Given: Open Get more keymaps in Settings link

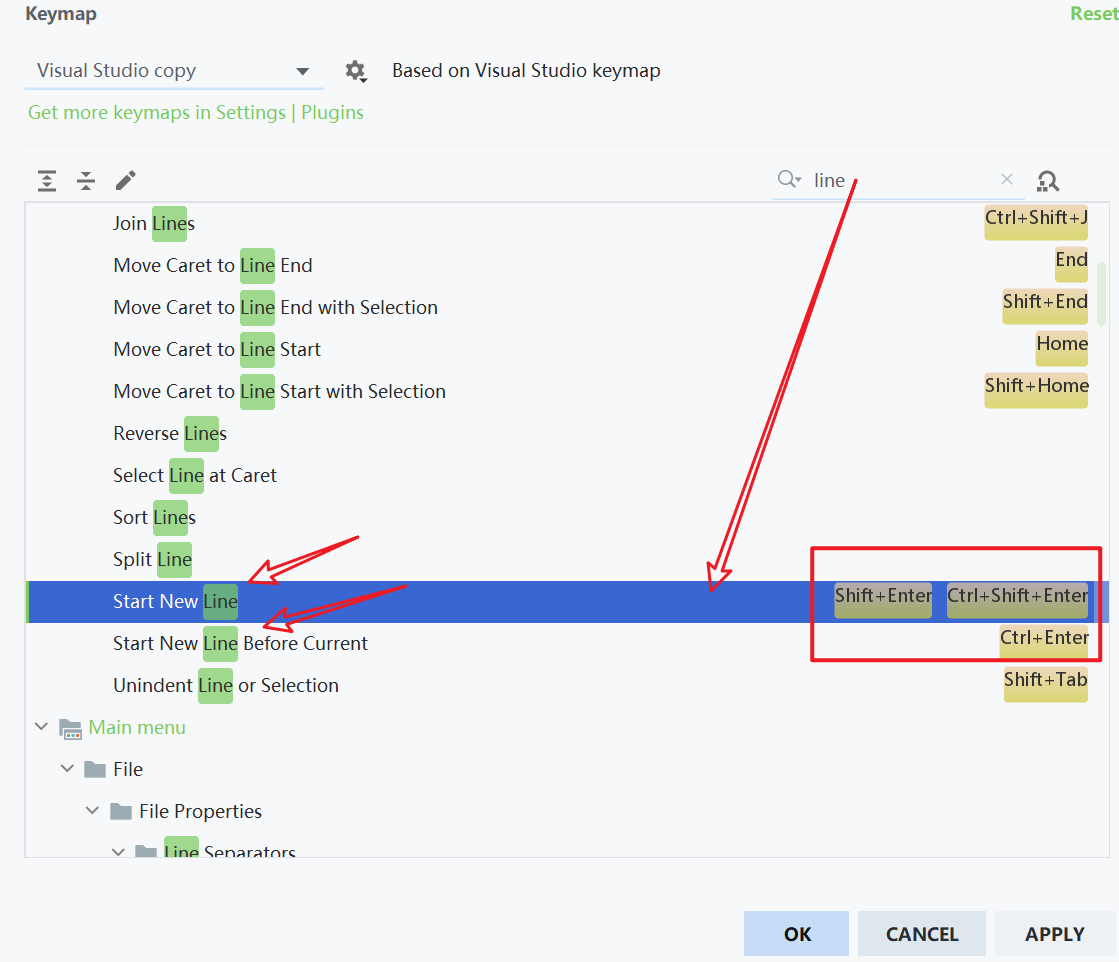Looking at the screenshot, I should [196, 113].
